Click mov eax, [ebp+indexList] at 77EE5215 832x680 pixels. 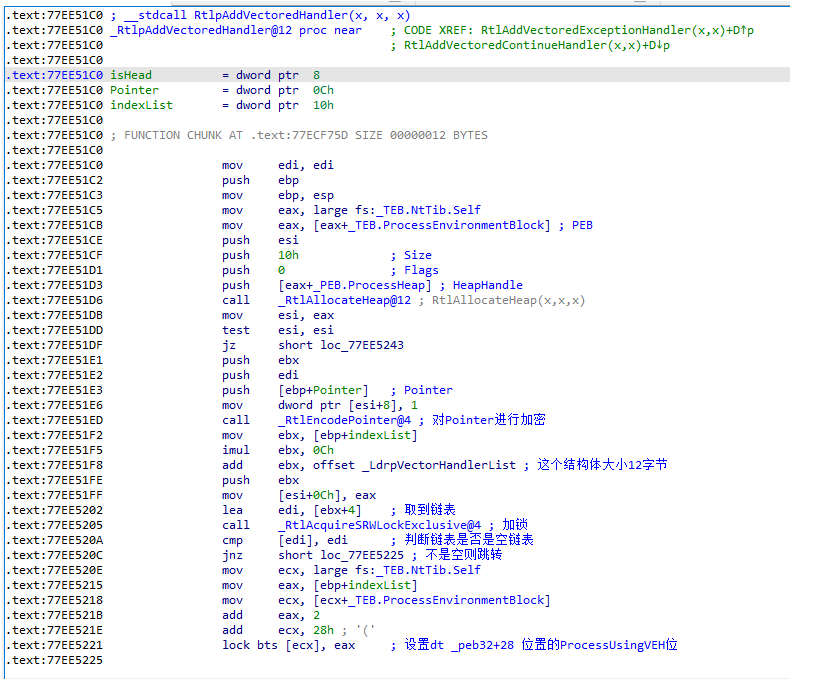(x=320, y=586)
